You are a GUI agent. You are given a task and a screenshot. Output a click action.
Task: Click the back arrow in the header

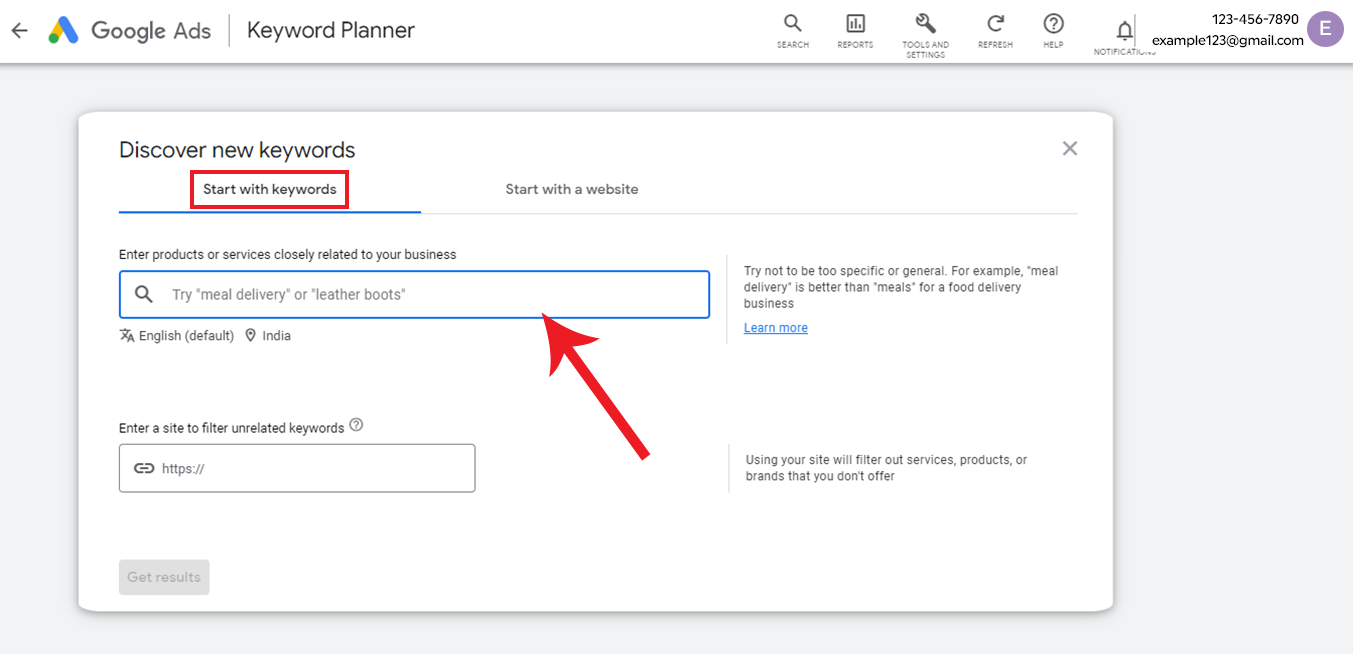[19, 31]
